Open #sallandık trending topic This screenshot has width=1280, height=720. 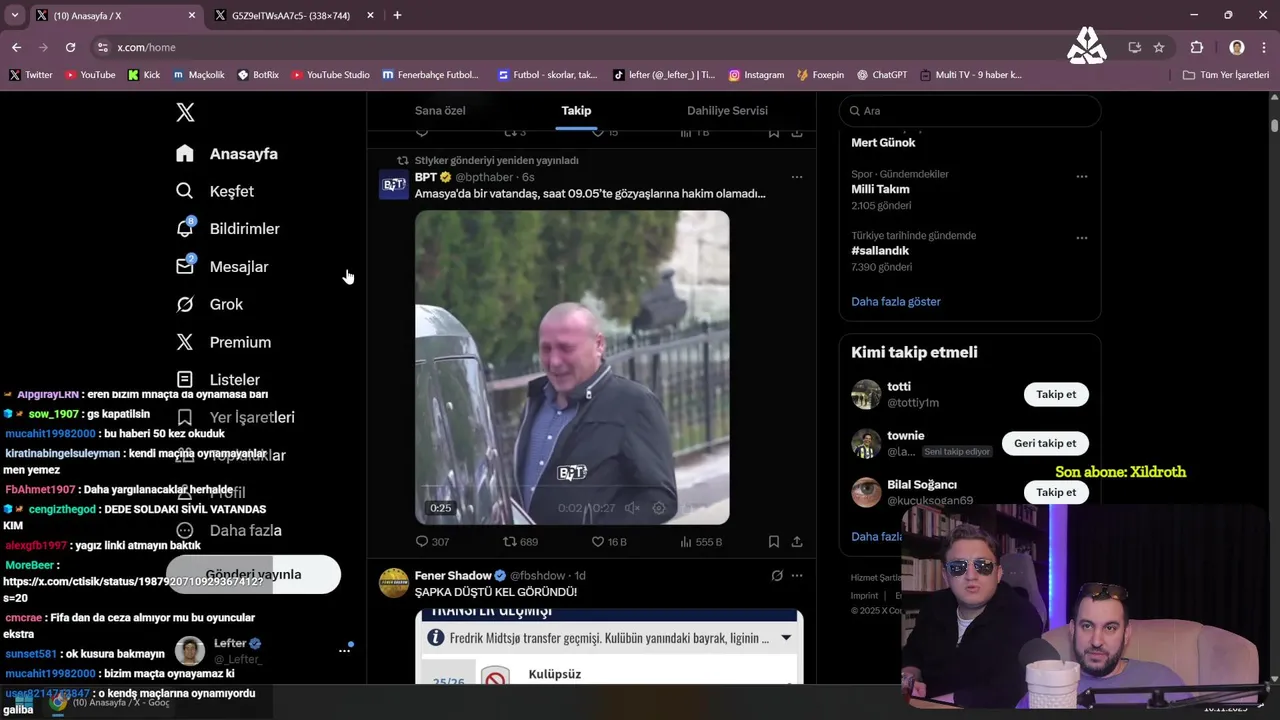click(x=880, y=251)
